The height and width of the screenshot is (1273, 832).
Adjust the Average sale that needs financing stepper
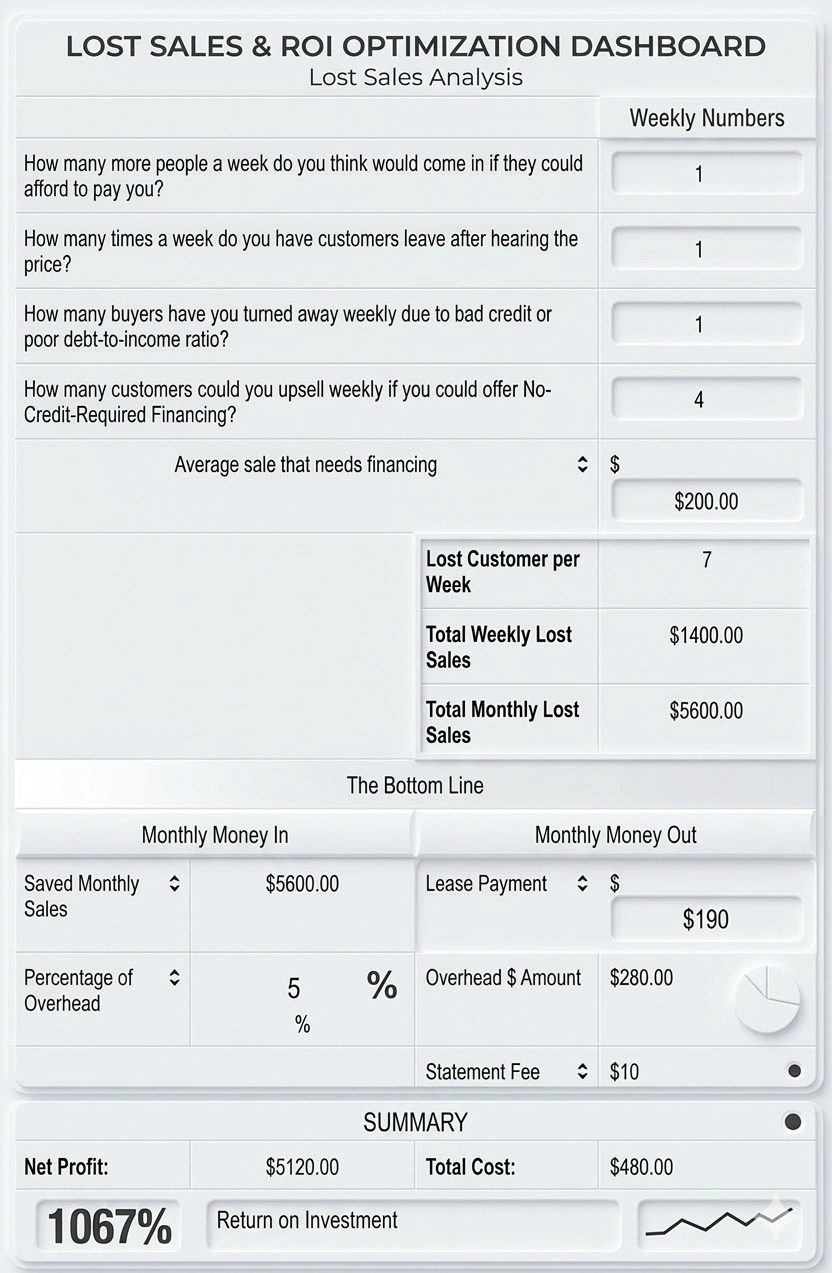pyautogui.click(x=583, y=465)
